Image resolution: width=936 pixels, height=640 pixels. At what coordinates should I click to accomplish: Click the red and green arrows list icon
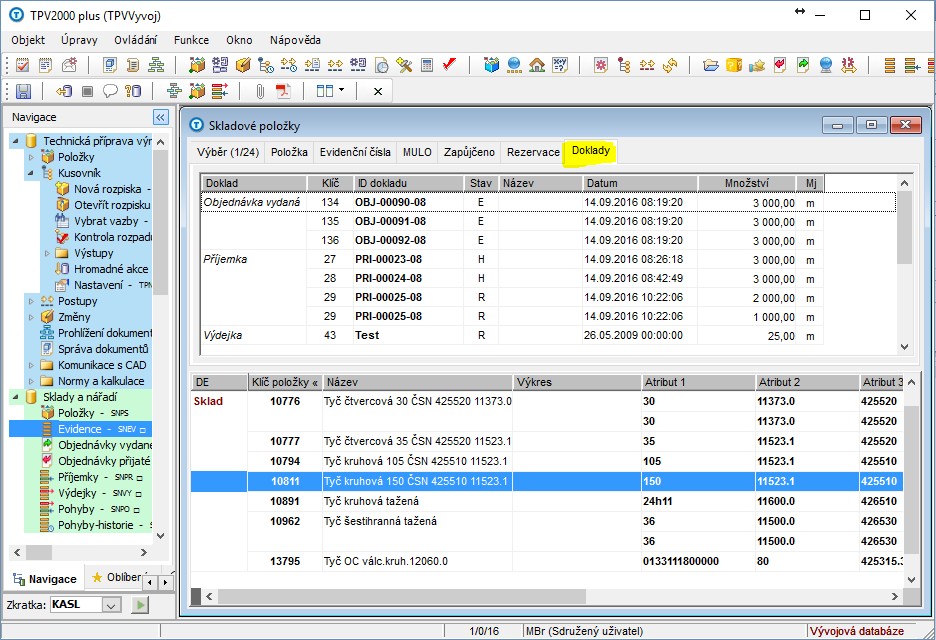[220, 91]
